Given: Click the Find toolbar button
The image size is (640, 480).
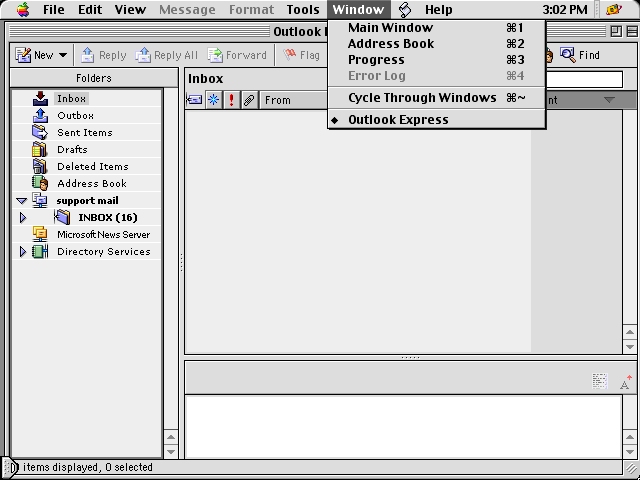Looking at the screenshot, I should [580, 55].
